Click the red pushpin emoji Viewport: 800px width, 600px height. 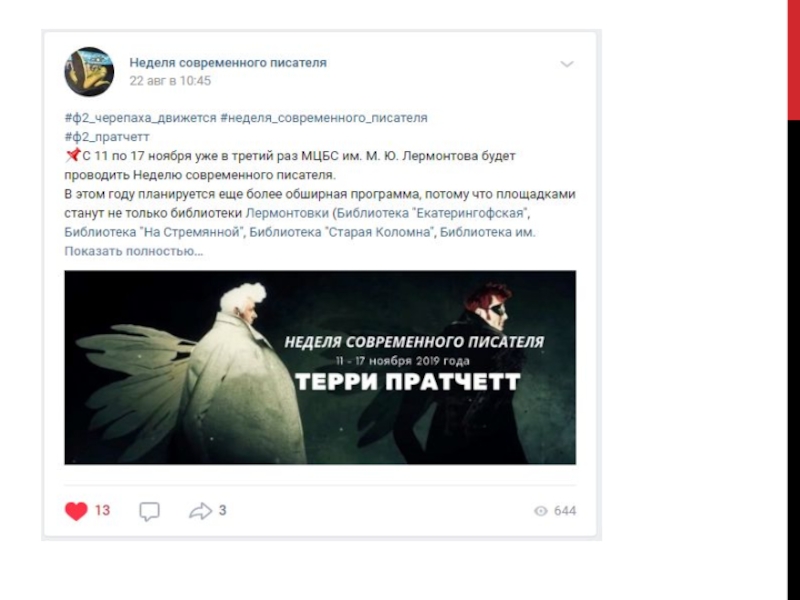click(x=73, y=155)
